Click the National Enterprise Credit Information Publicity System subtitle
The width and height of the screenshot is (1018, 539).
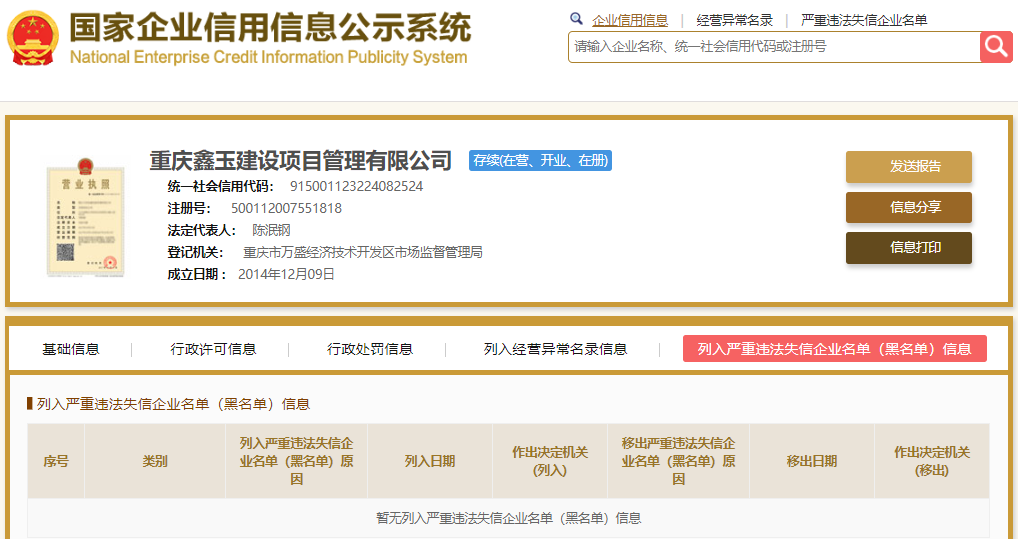click(268, 57)
